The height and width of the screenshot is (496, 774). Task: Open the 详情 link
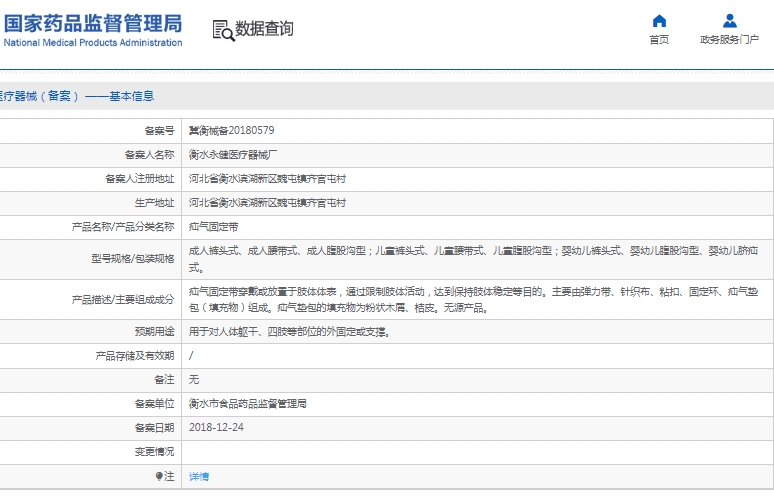click(x=199, y=476)
